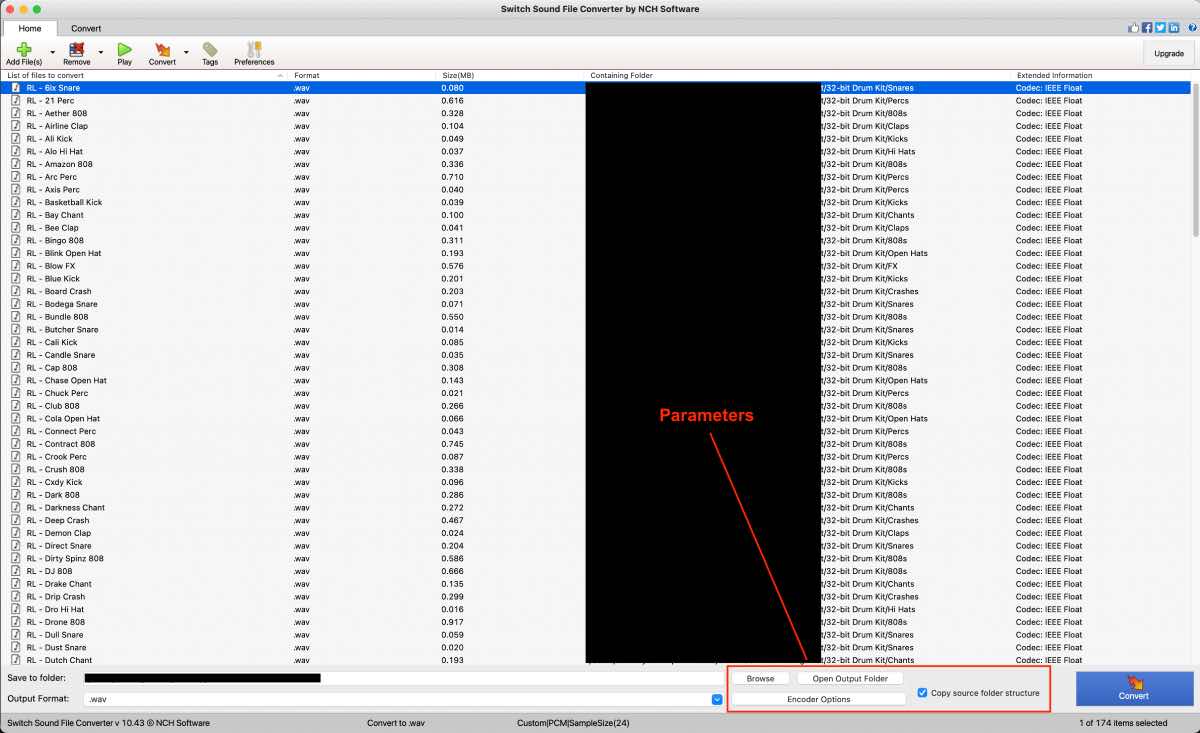
Task: Click file icon beside RL - Ali Kick
Action: 15,139
